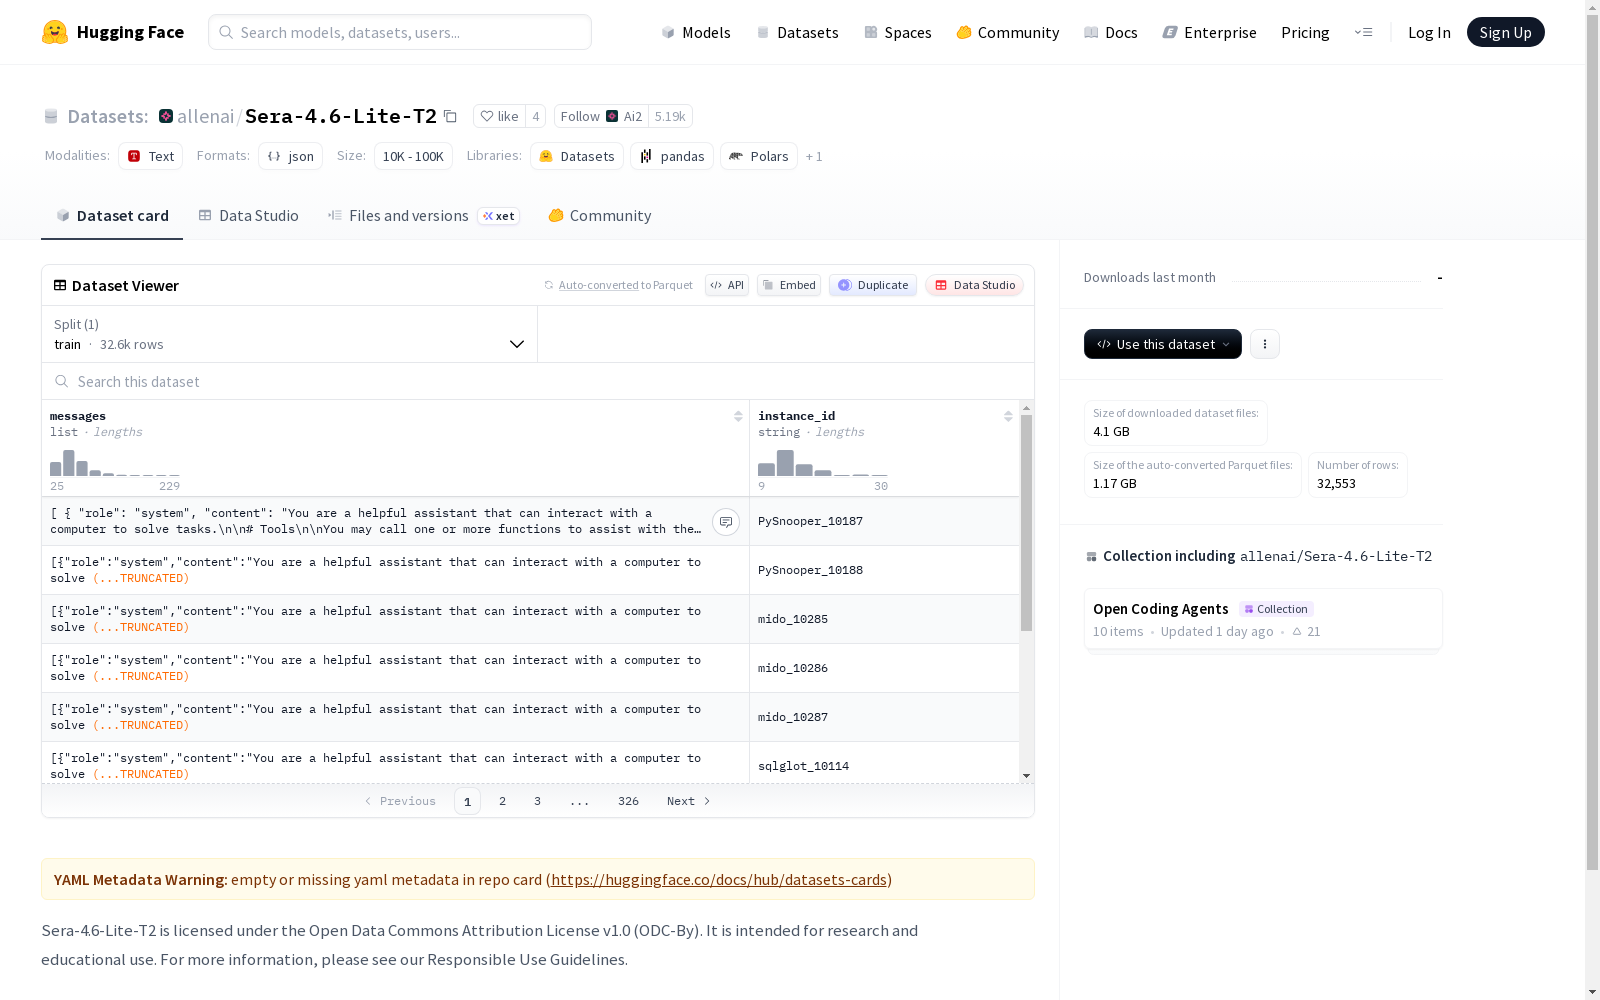
Task: Sort the instance_id column via its sort arrows
Action: coord(1008,416)
